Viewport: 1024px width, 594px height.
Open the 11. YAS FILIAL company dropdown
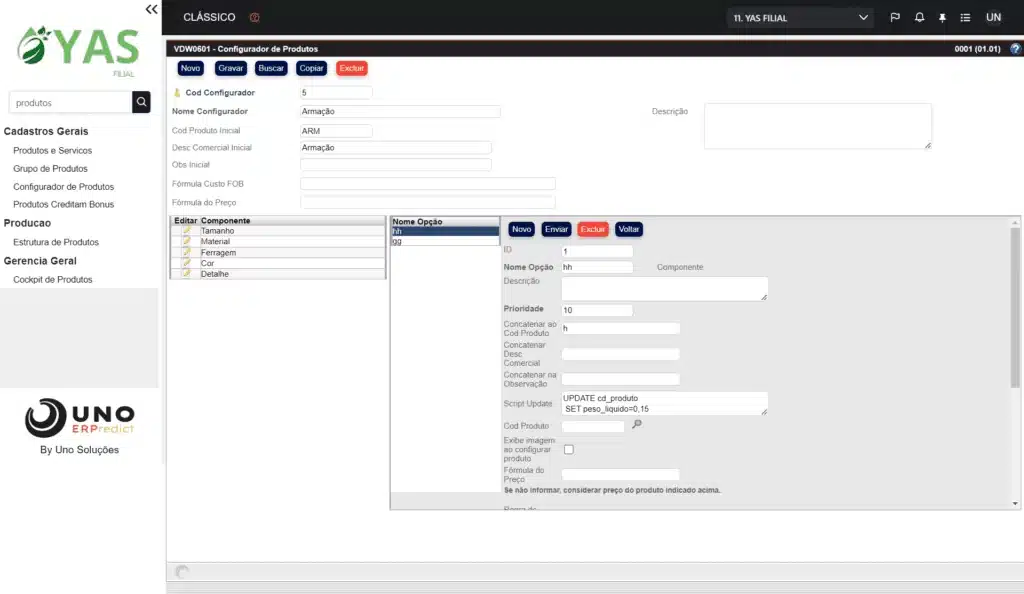tap(800, 18)
